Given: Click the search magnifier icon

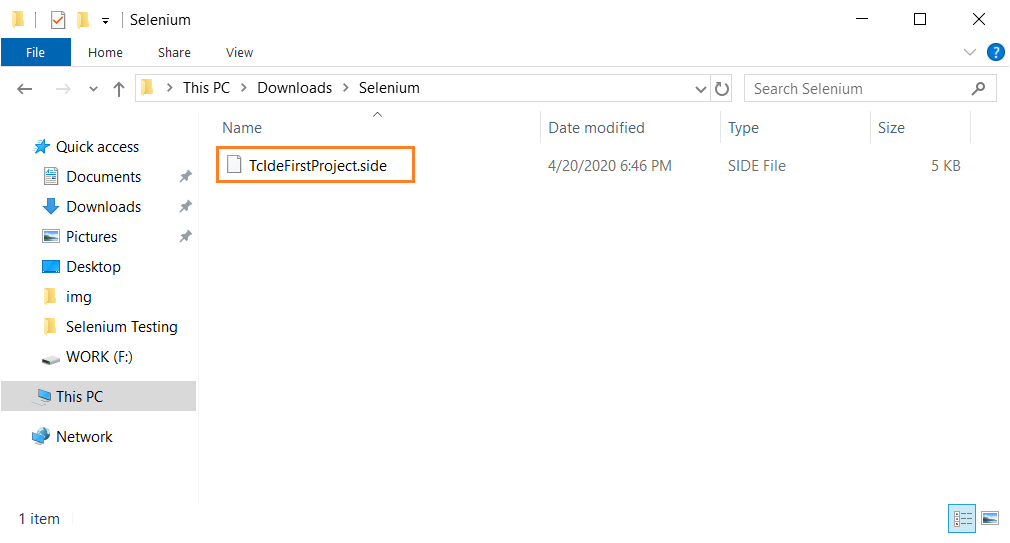Looking at the screenshot, I should pyautogui.click(x=978, y=88).
